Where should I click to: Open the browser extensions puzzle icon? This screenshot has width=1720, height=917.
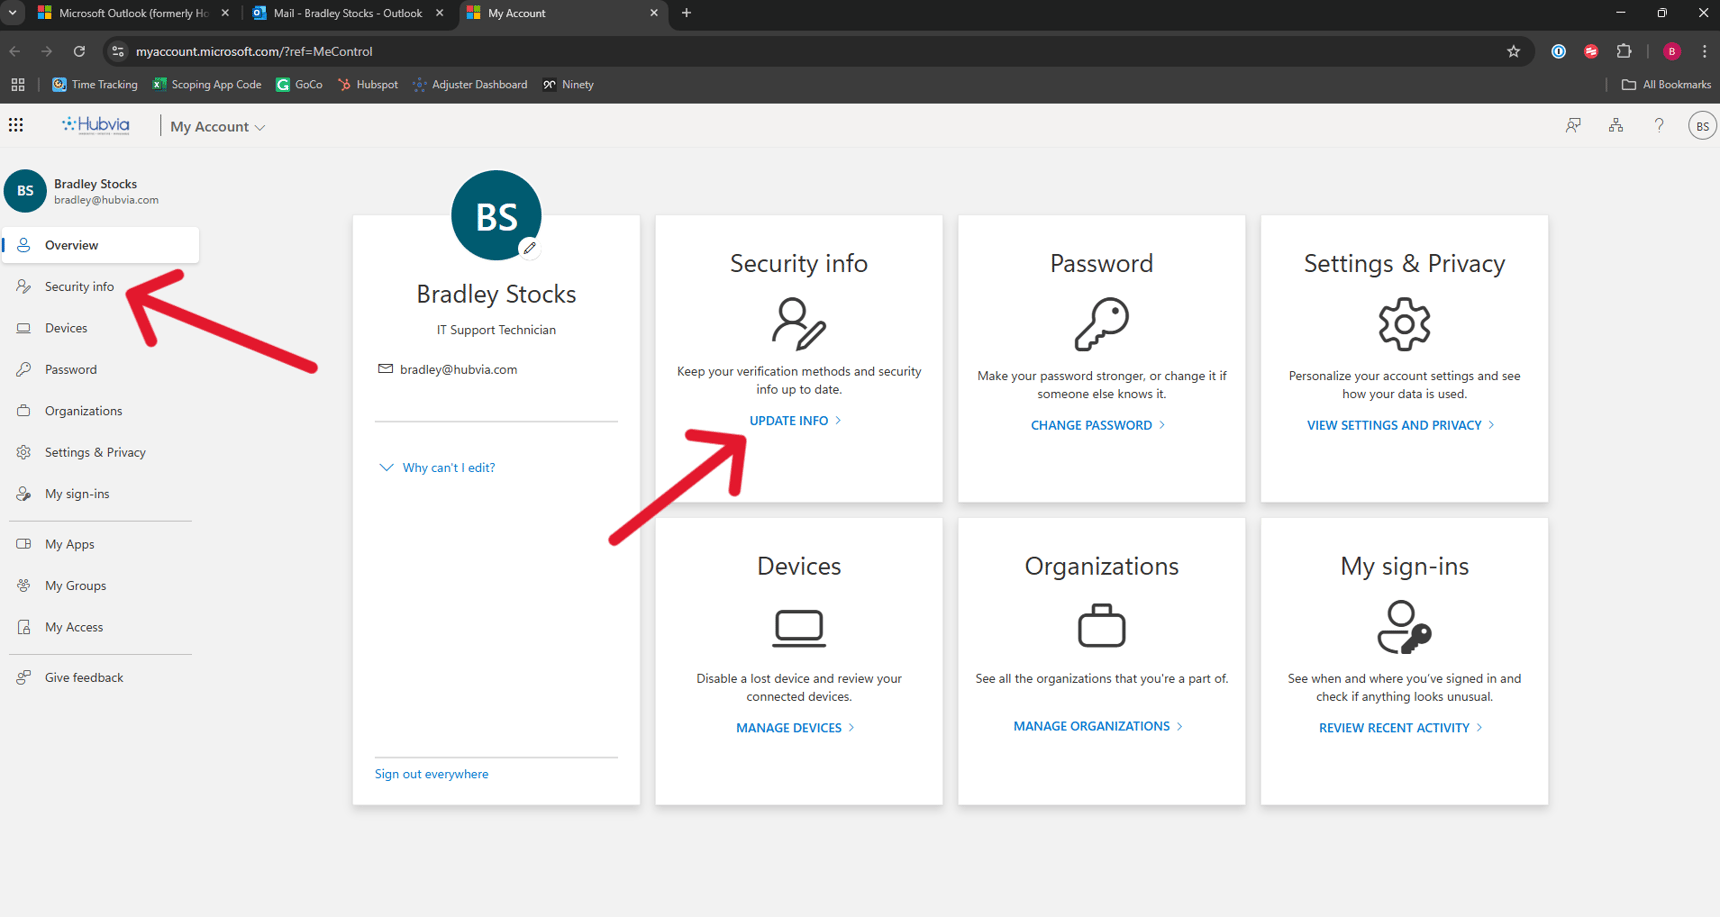(x=1625, y=51)
